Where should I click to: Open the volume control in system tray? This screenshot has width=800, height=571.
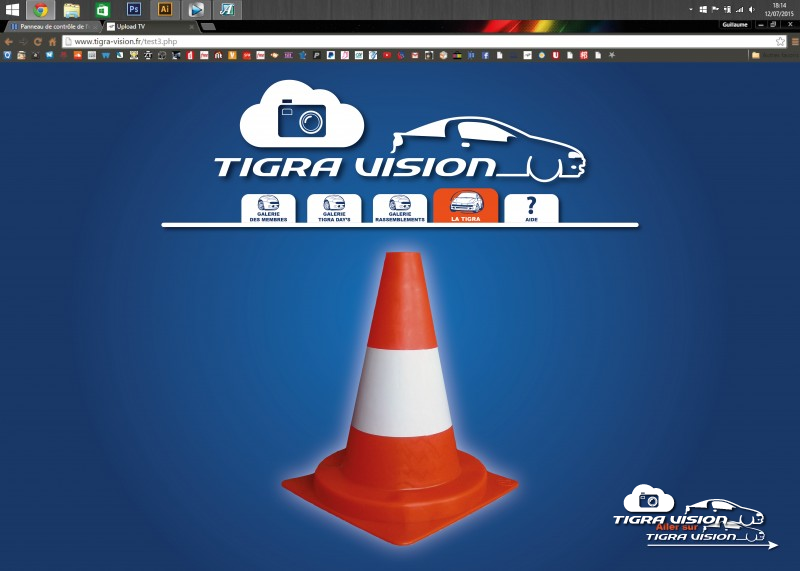pos(751,9)
